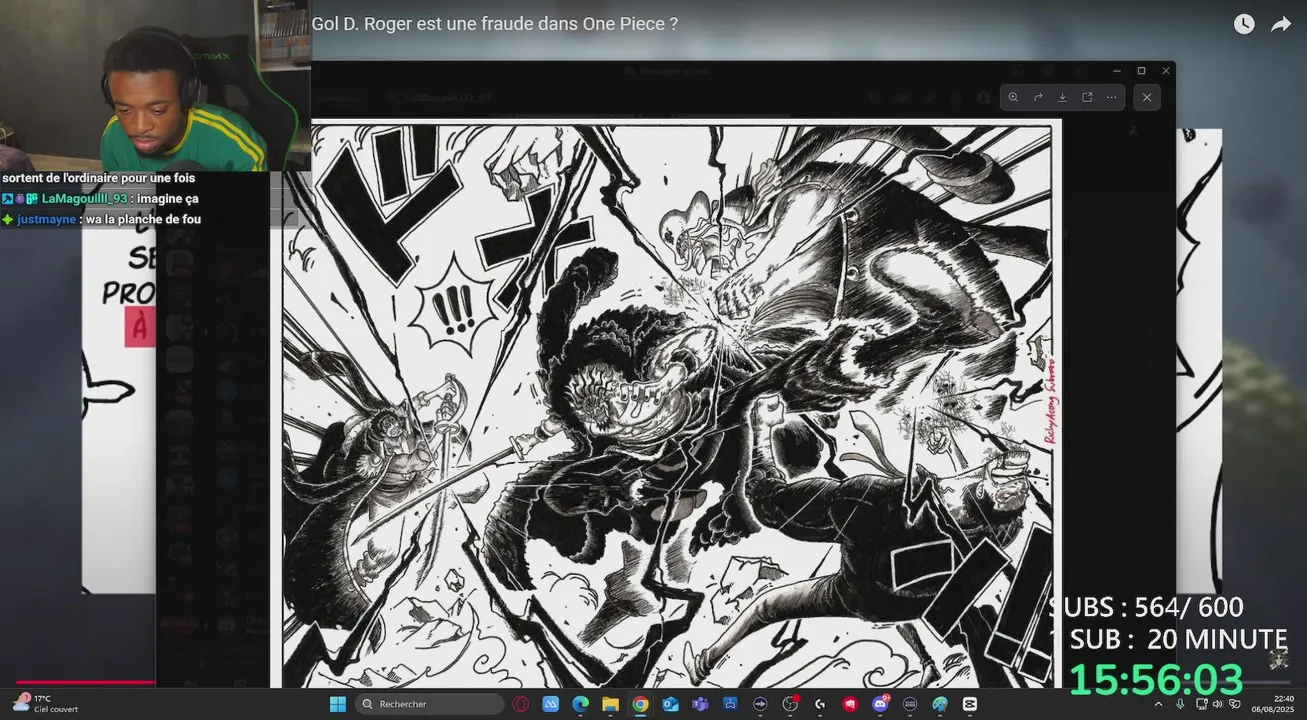This screenshot has width=1307, height=720.
Task: Download the image via the toolbar
Action: pyautogui.click(x=1062, y=97)
